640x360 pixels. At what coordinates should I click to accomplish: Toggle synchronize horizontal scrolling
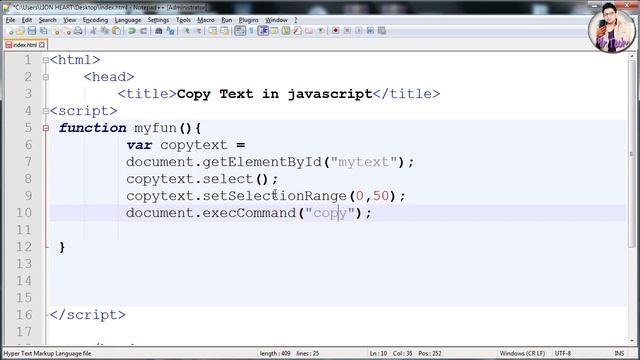click(x=224, y=31)
